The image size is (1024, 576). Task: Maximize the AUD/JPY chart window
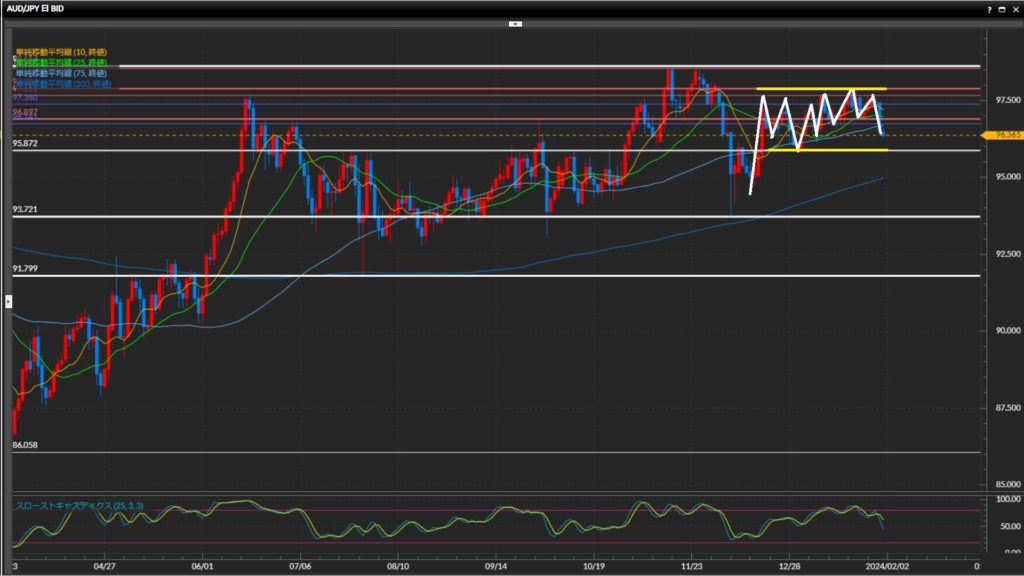click(1002, 8)
